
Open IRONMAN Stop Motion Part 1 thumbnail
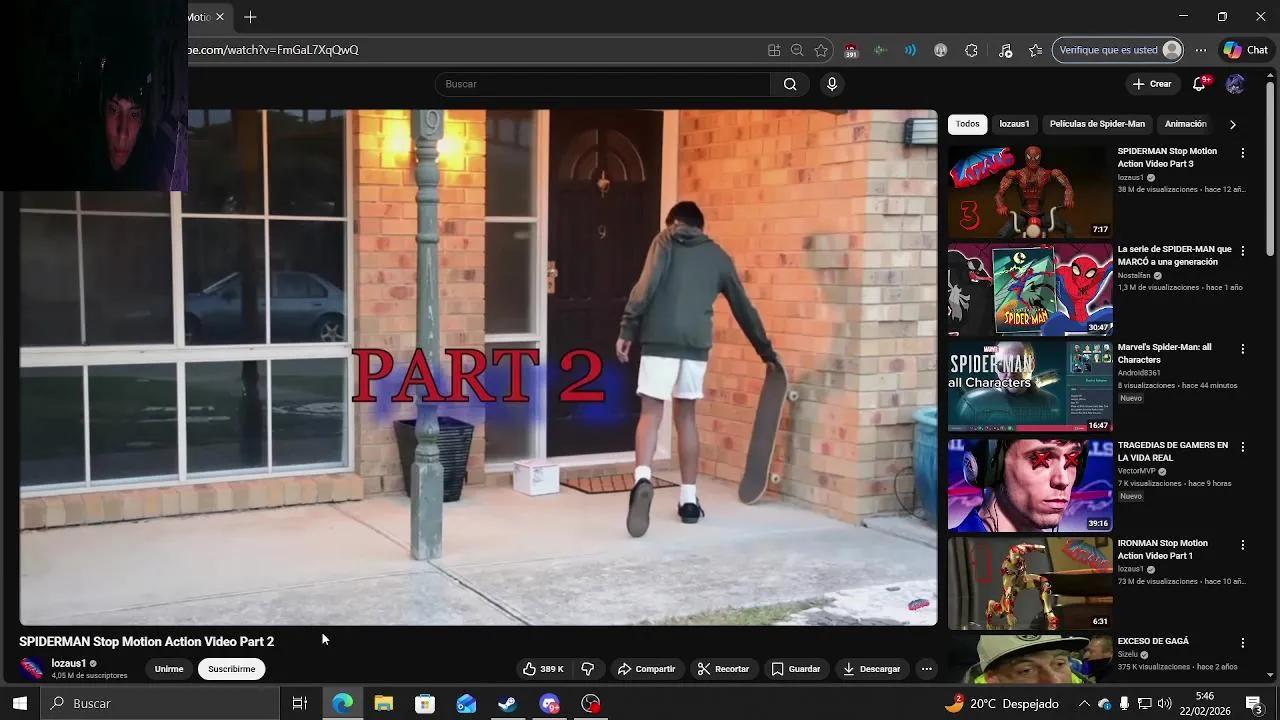coord(1030,583)
